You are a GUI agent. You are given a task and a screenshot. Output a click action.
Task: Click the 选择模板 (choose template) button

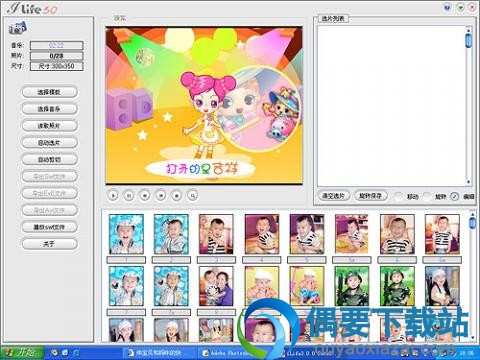click(49, 92)
